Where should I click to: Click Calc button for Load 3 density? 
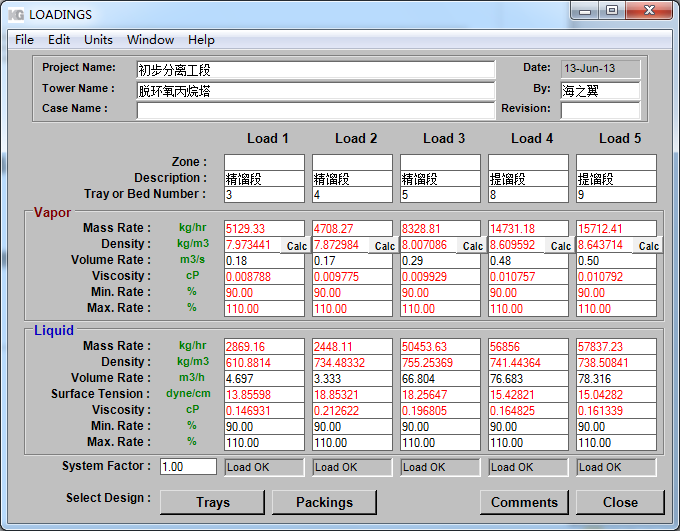click(x=473, y=246)
